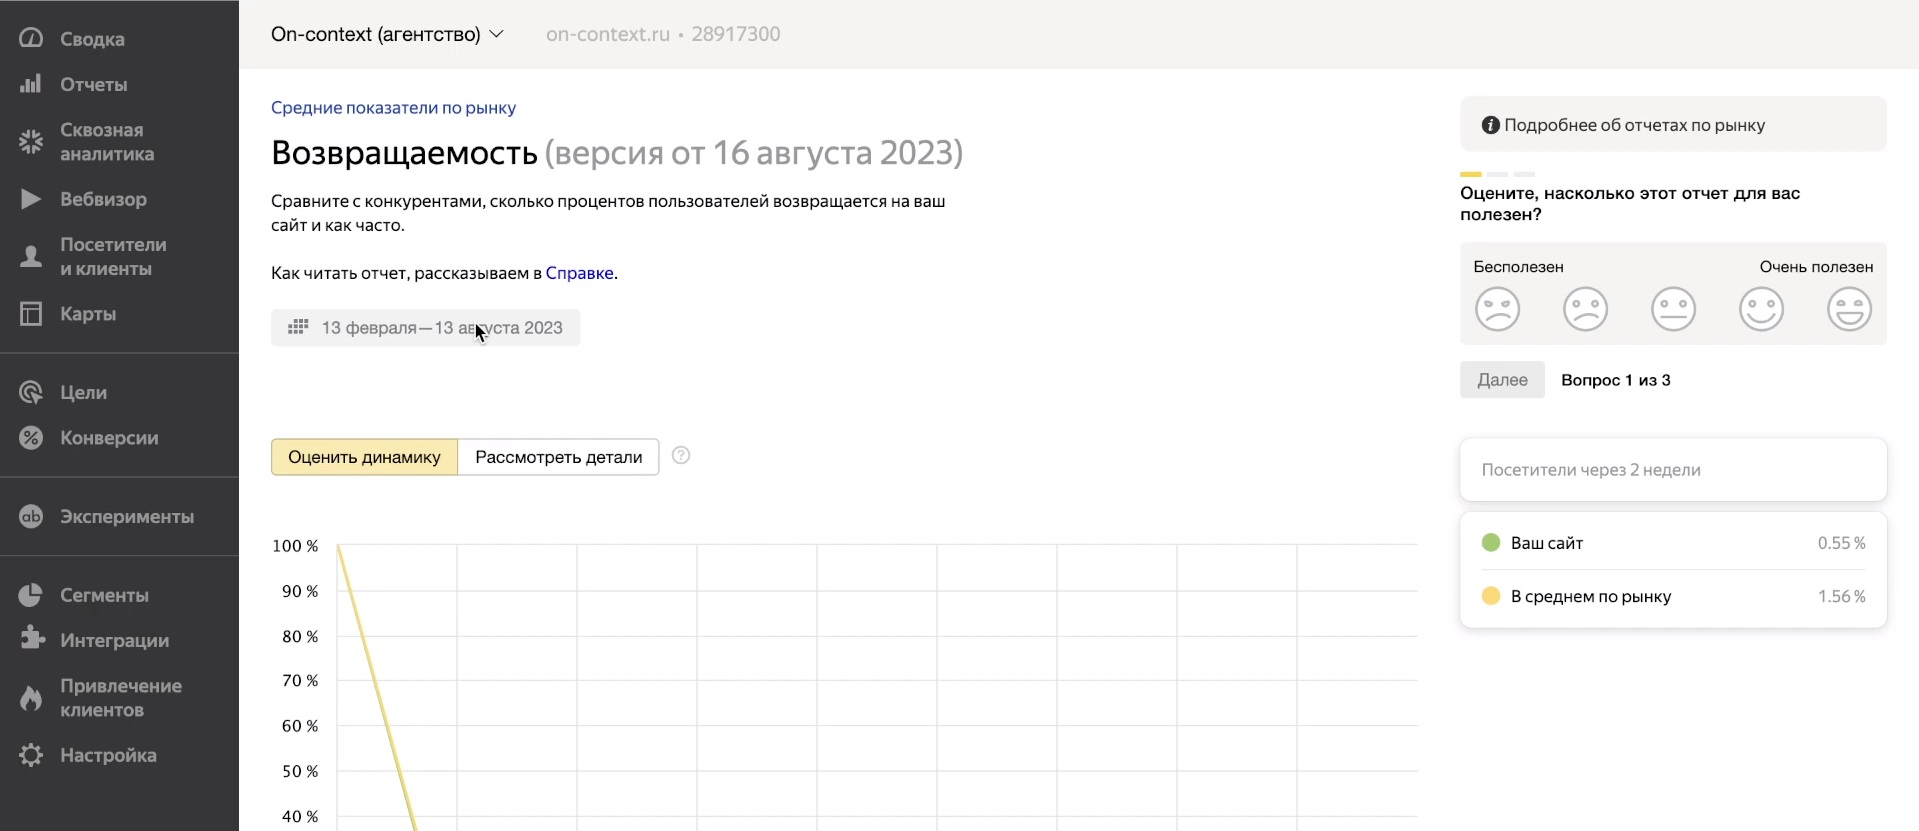Rate report with very sad face
Screen dimensions: 1919x831
point(1497,309)
